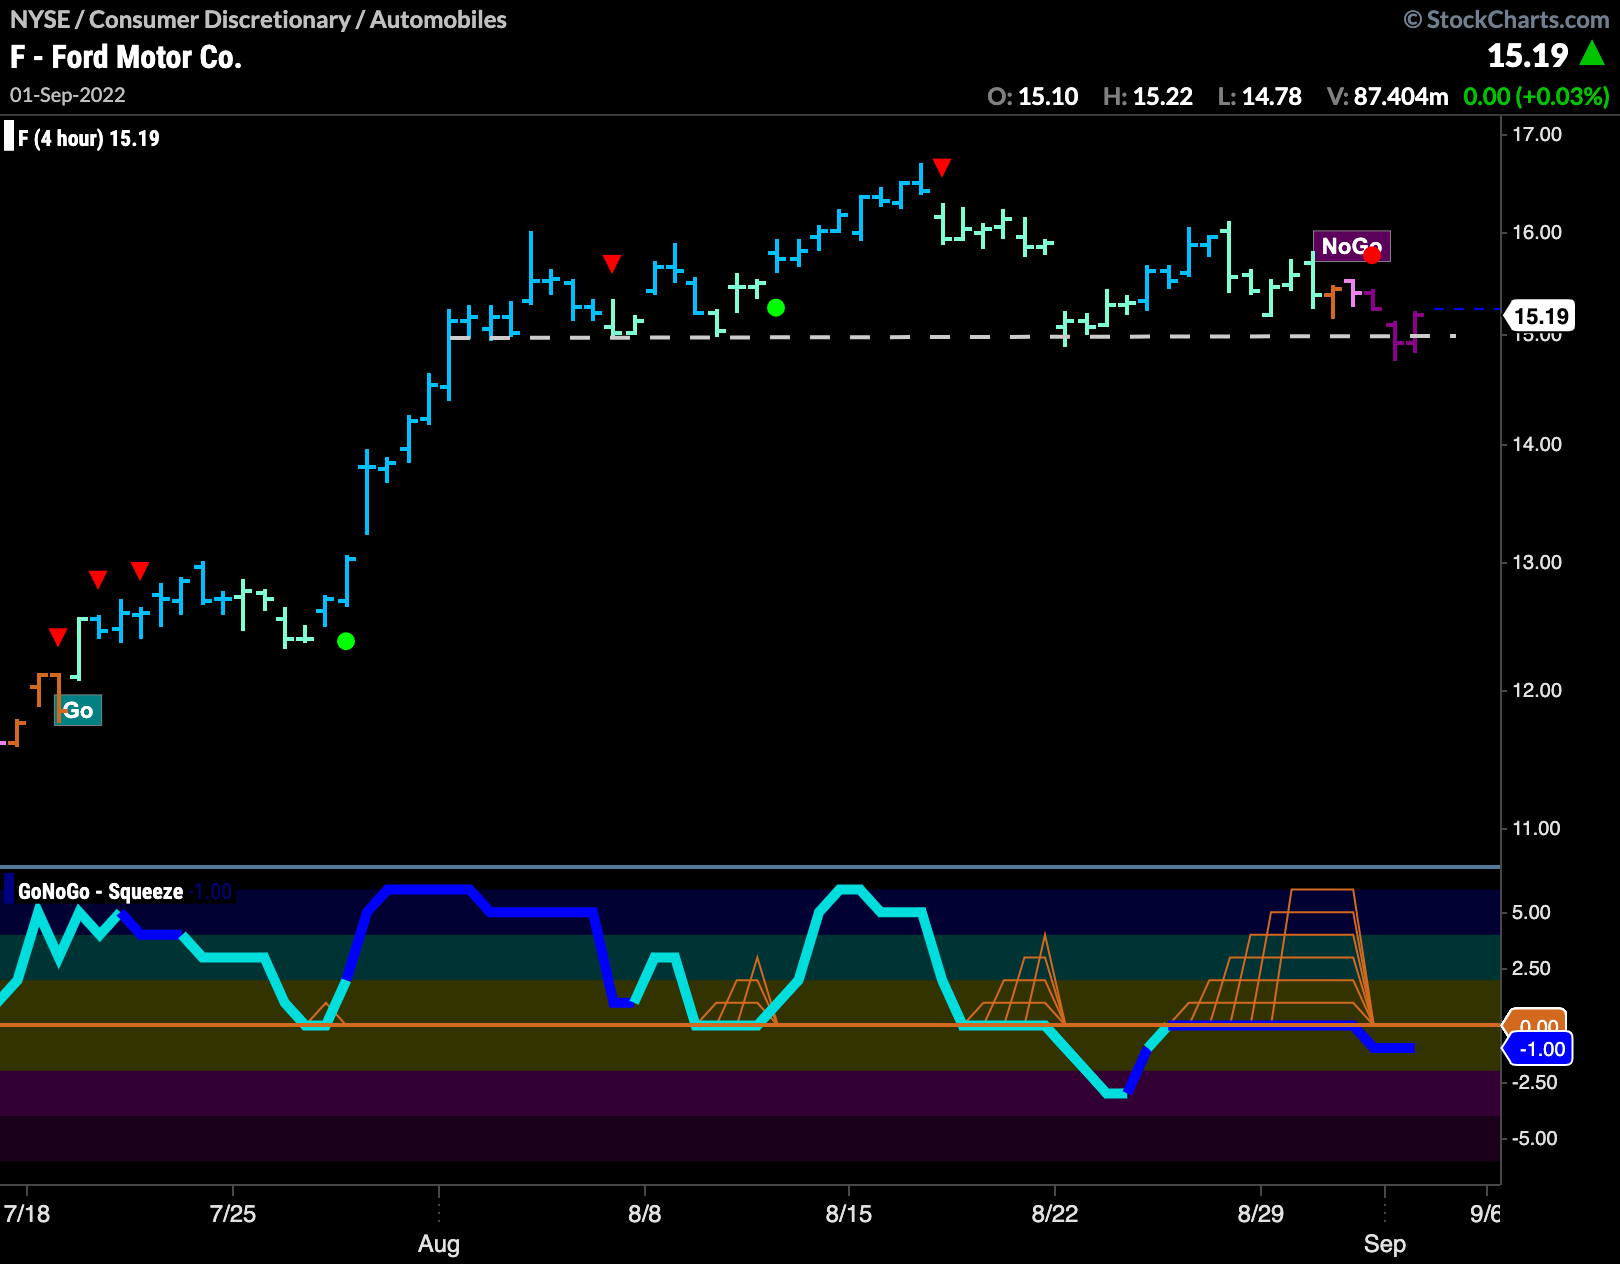Click the 8/22 date axis label
The width and height of the screenshot is (1620, 1264).
tap(1055, 1214)
